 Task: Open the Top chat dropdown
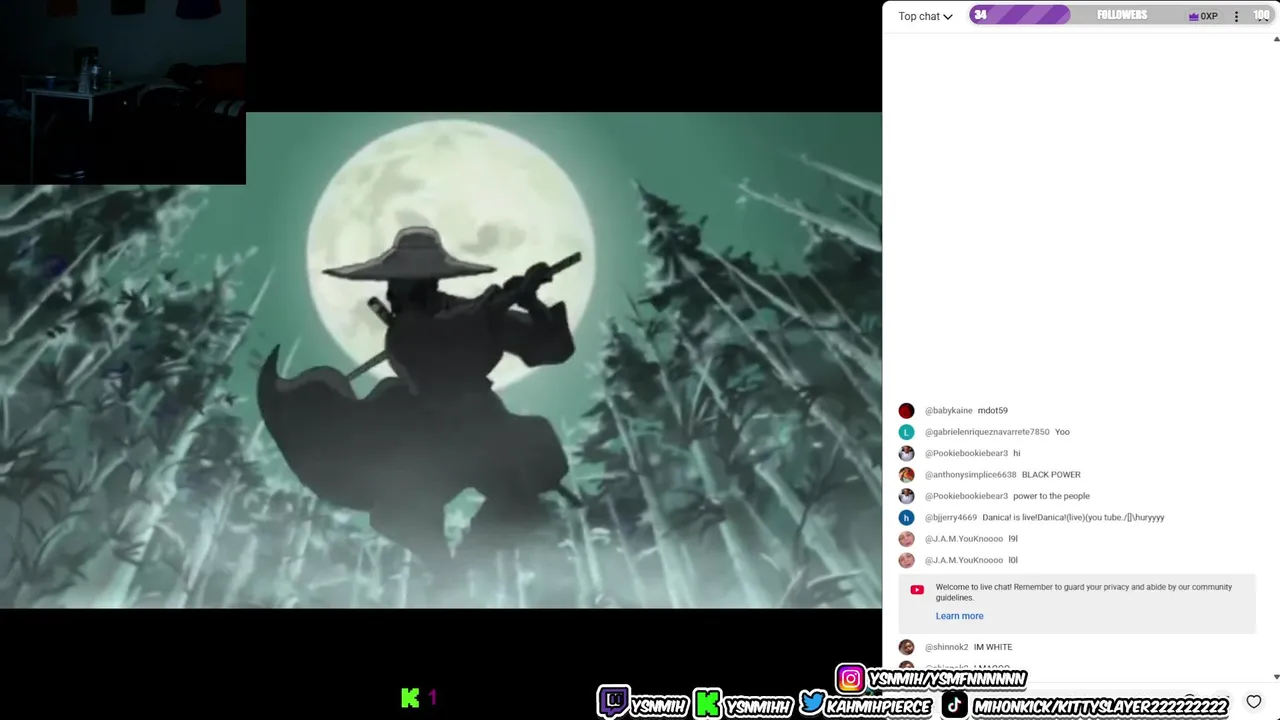click(x=925, y=16)
